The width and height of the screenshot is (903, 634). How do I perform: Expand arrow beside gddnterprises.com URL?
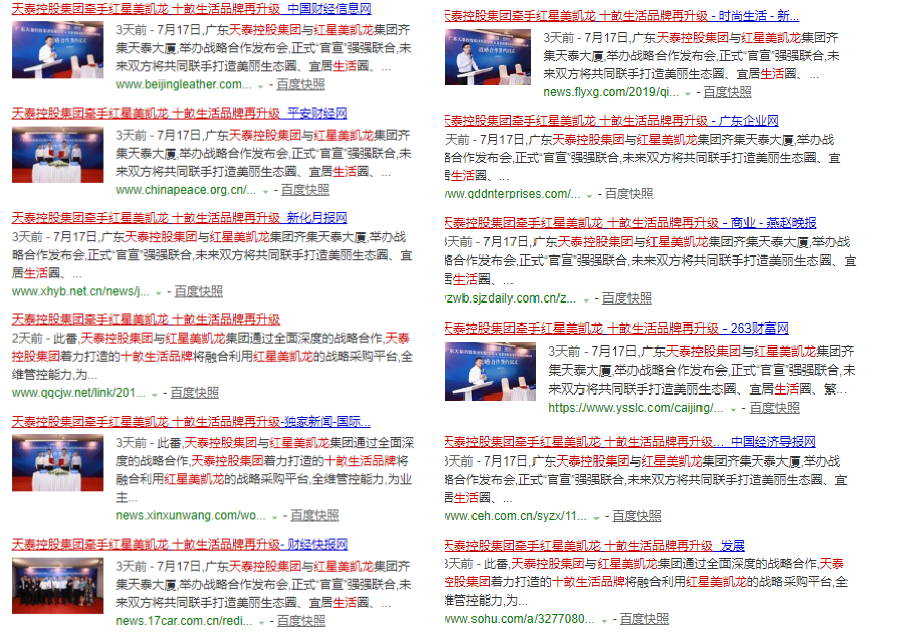pos(589,196)
